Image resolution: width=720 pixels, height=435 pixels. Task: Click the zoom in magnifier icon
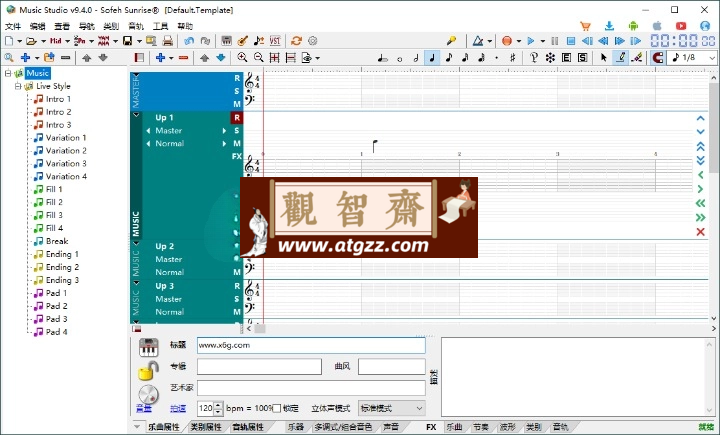(242, 57)
